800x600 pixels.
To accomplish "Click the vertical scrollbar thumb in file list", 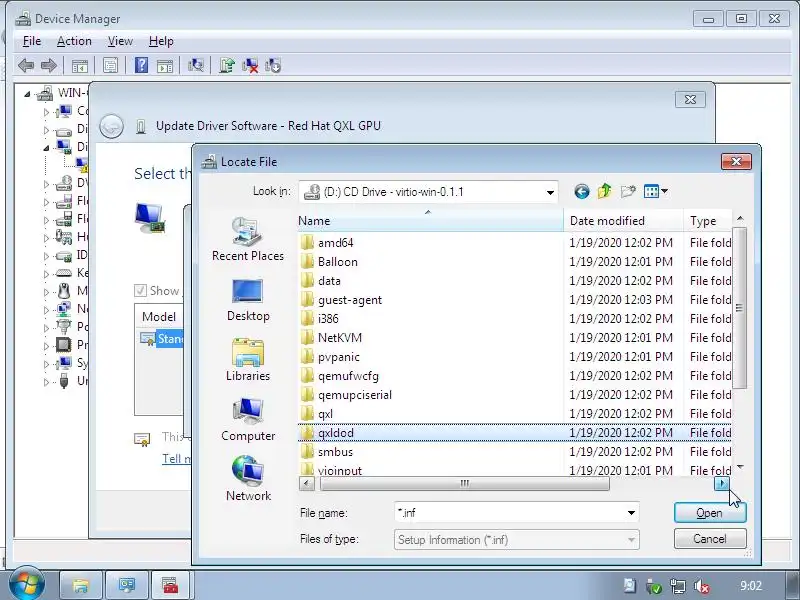I will 739,308.
